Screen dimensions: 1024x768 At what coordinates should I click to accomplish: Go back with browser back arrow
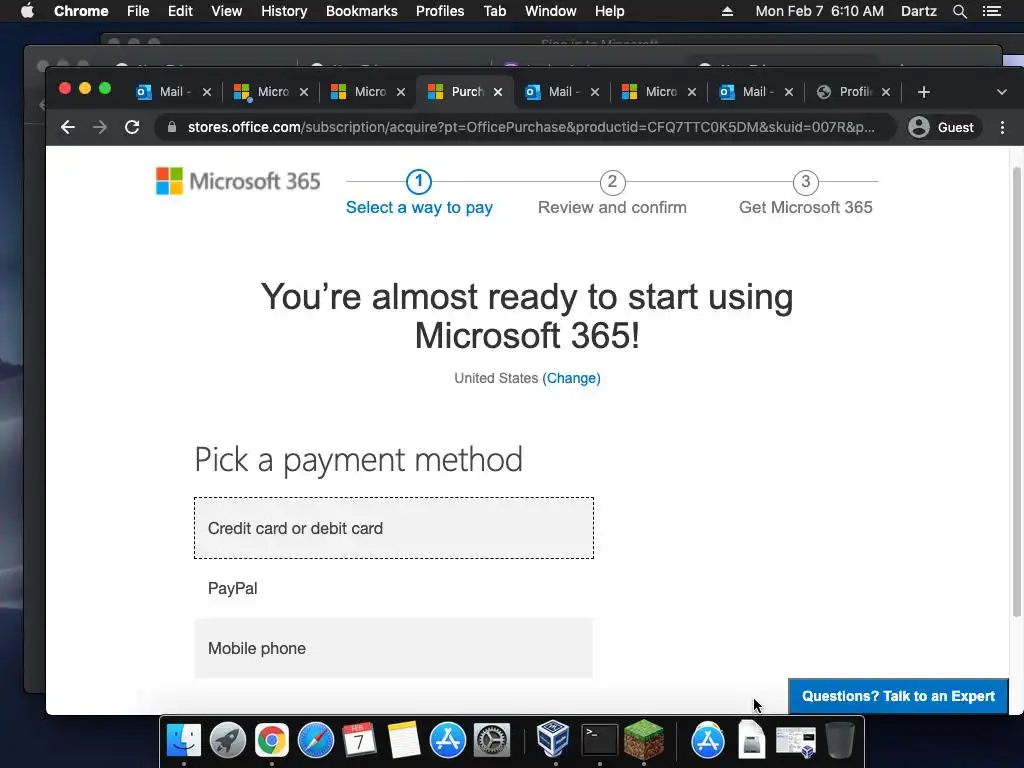coord(68,127)
